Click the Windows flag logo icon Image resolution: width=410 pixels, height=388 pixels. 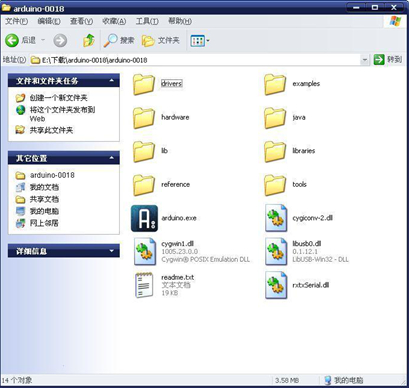pyautogui.click(x=395, y=21)
